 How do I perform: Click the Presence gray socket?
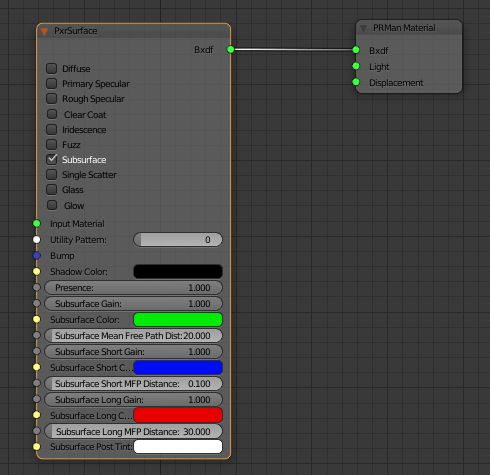click(x=37, y=287)
